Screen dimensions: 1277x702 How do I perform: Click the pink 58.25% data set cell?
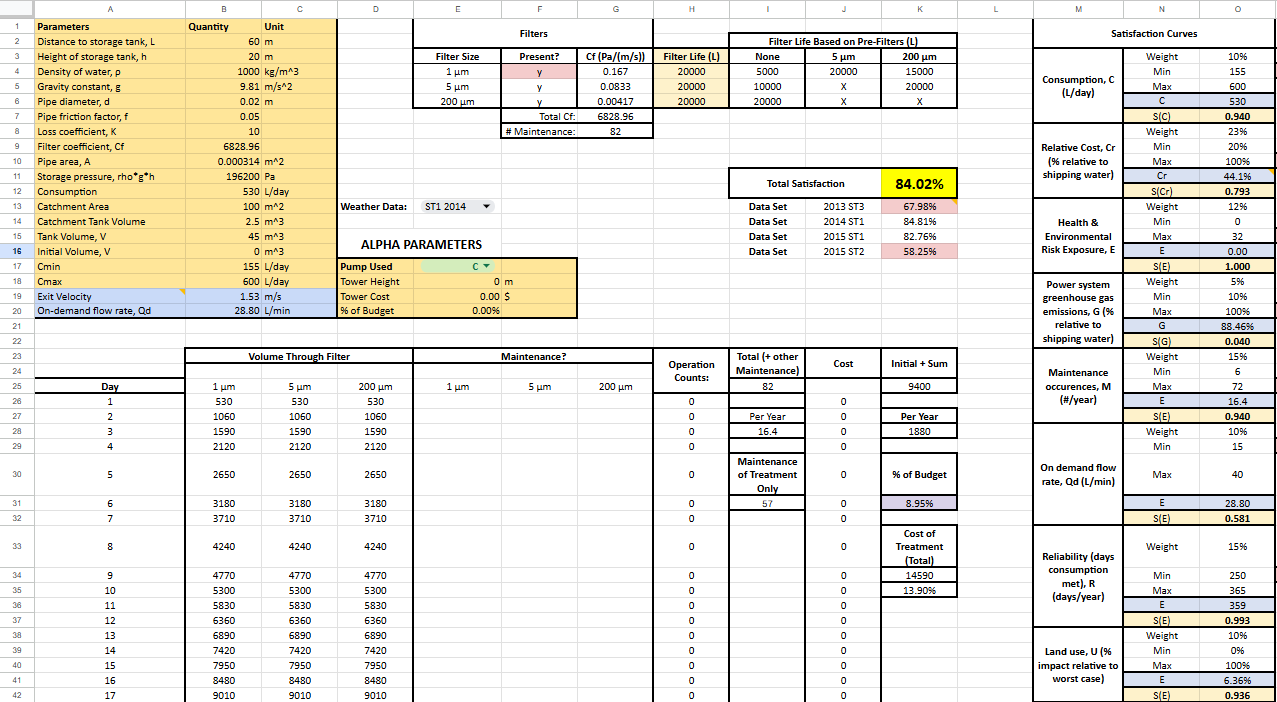click(x=919, y=252)
